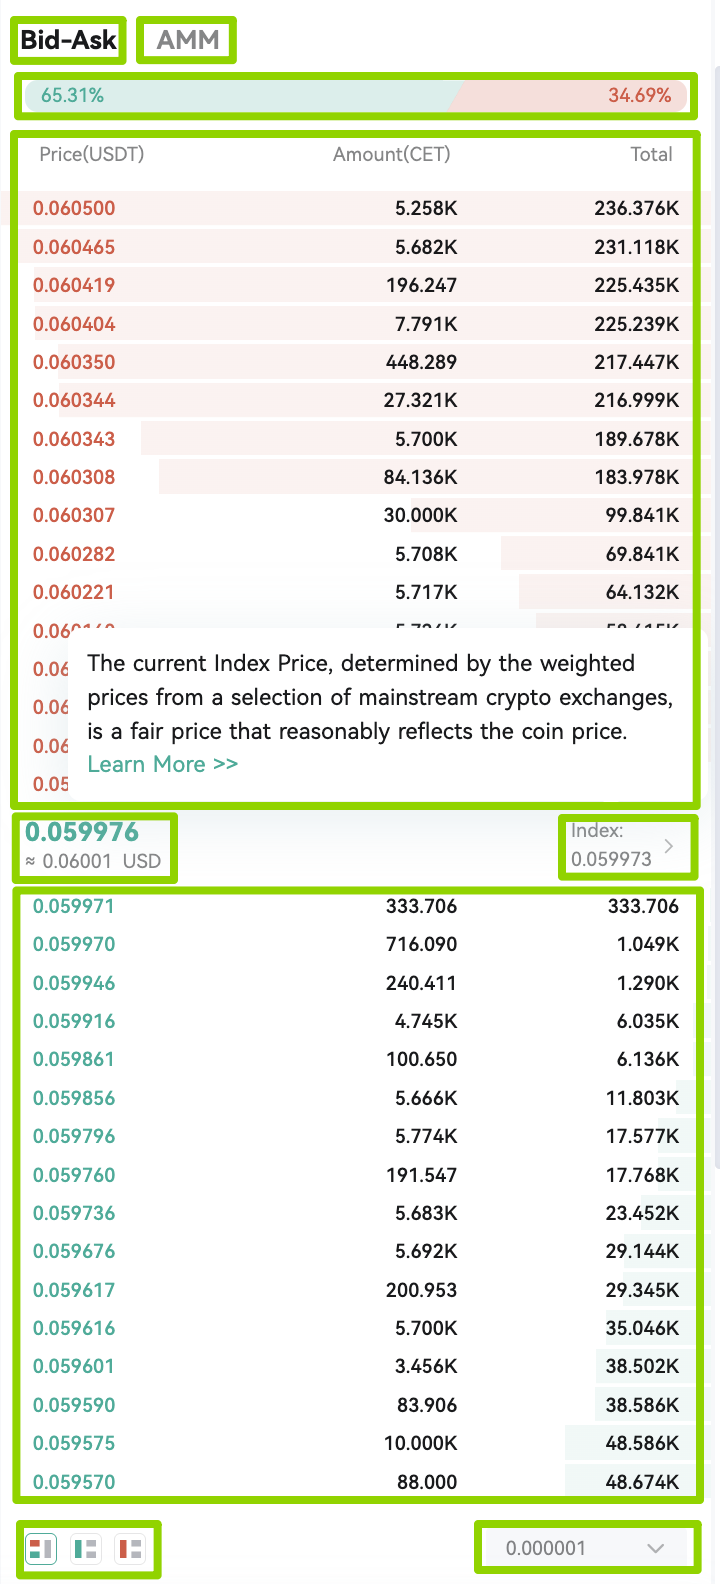Select bid price 0.059760
The height and width of the screenshot is (1584, 720).
pyautogui.click(x=74, y=1175)
